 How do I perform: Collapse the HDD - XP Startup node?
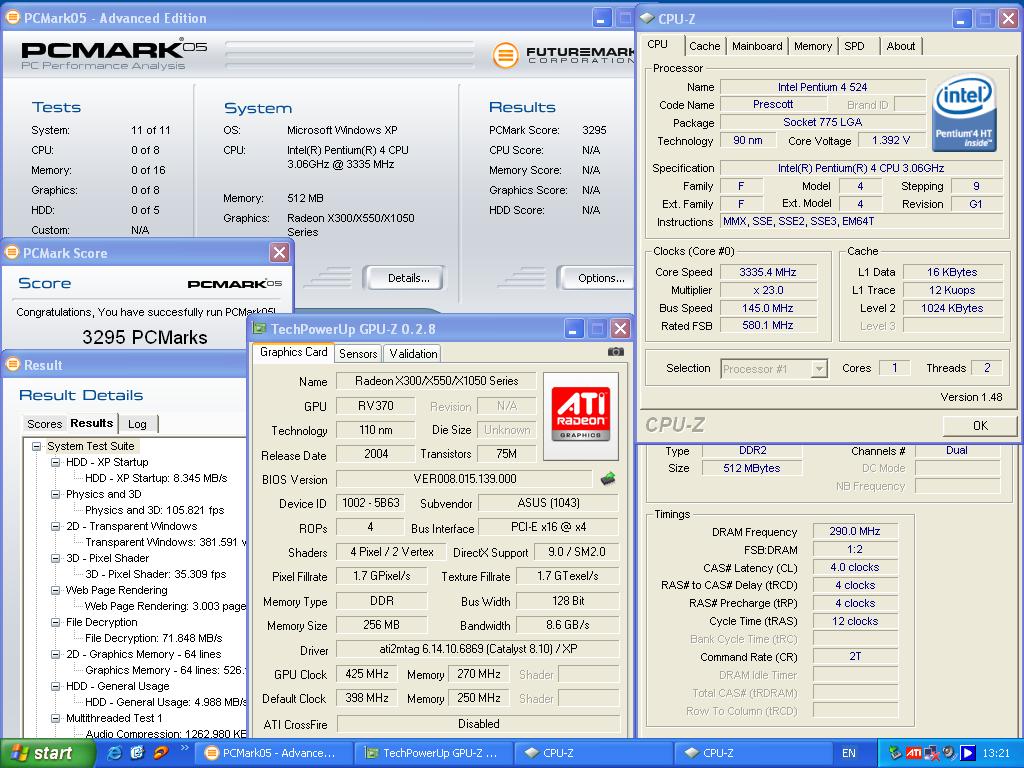(x=56, y=462)
